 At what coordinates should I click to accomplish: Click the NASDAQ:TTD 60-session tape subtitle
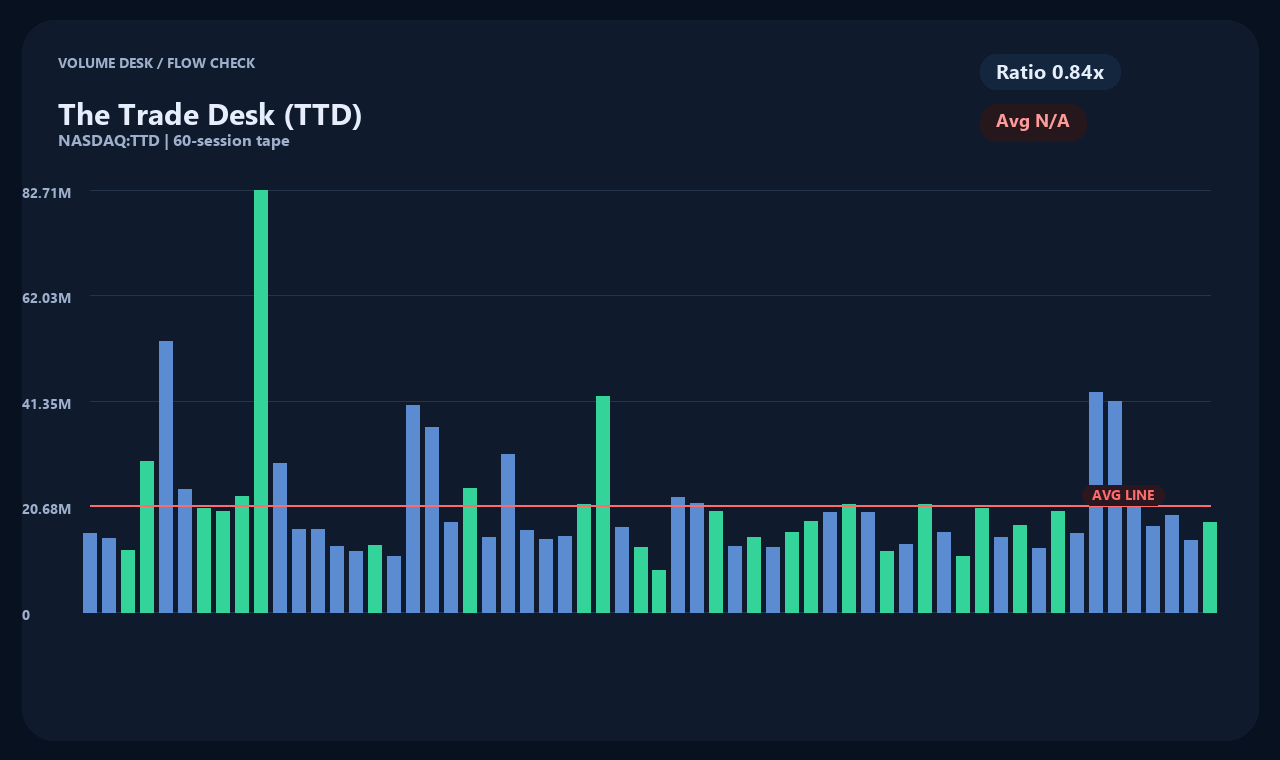[174, 141]
